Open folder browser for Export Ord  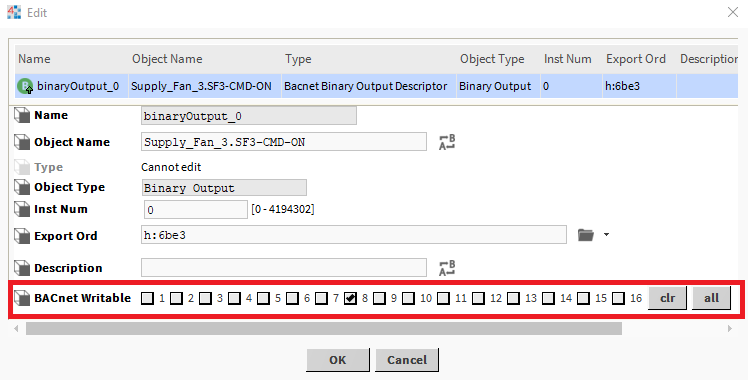pyautogui.click(x=586, y=235)
